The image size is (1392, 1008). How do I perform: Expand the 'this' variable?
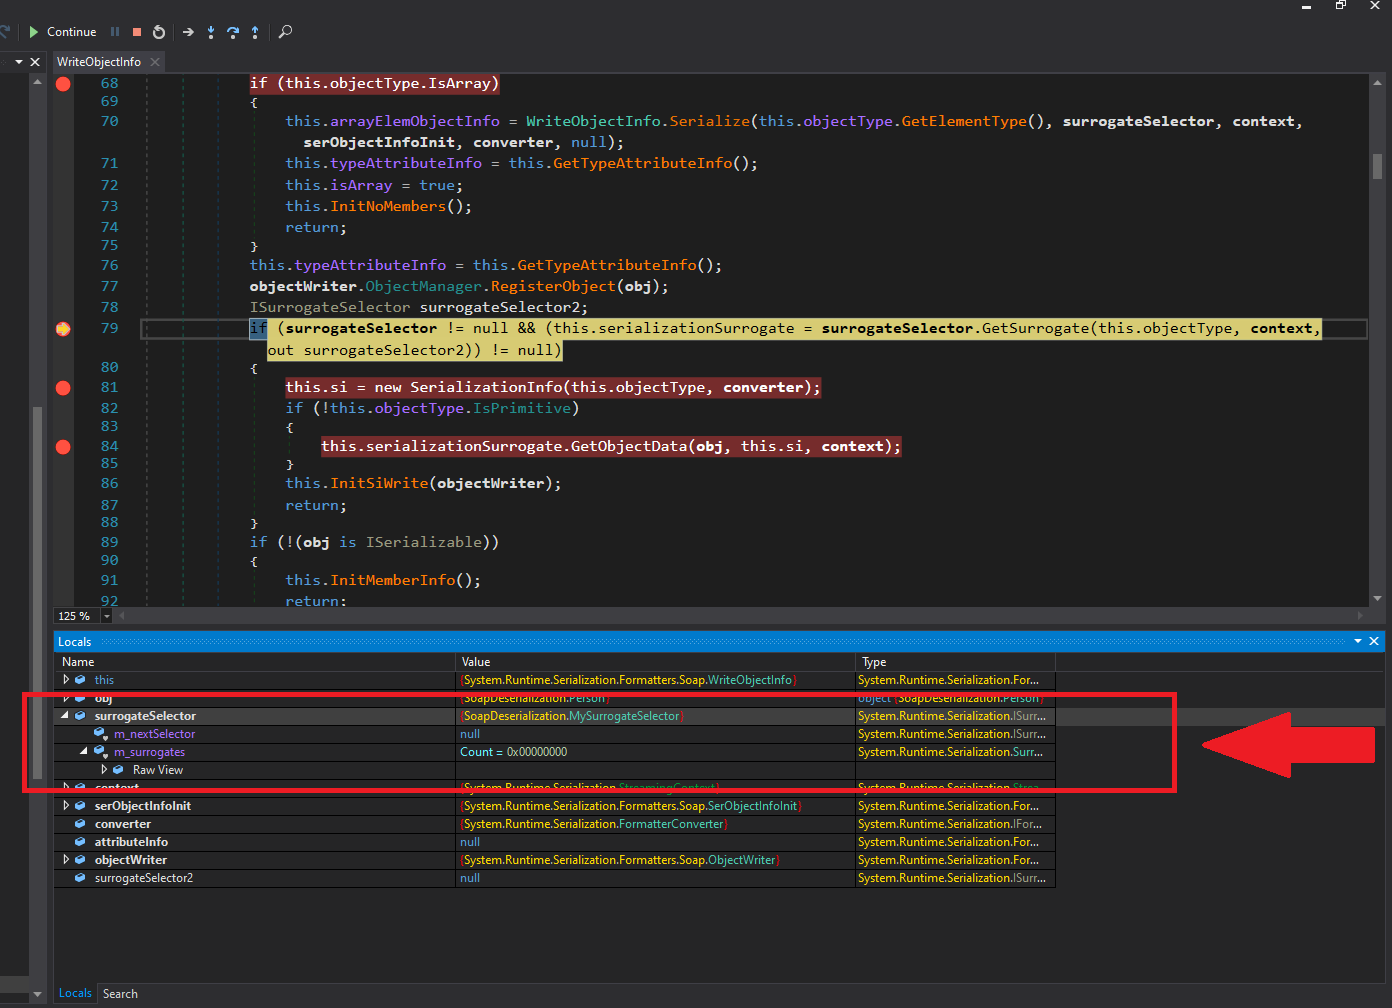66,680
